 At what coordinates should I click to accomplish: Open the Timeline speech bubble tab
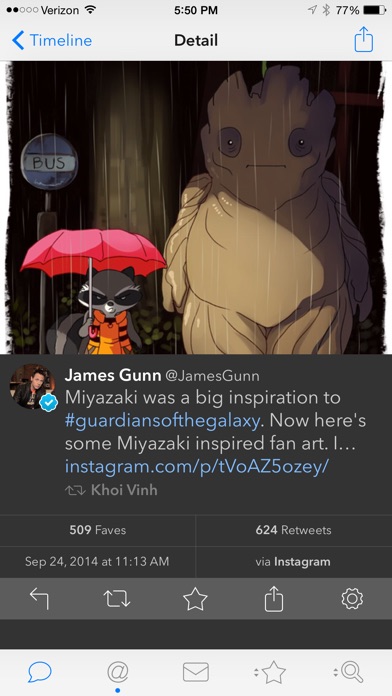pyautogui.click(x=40, y=672)
